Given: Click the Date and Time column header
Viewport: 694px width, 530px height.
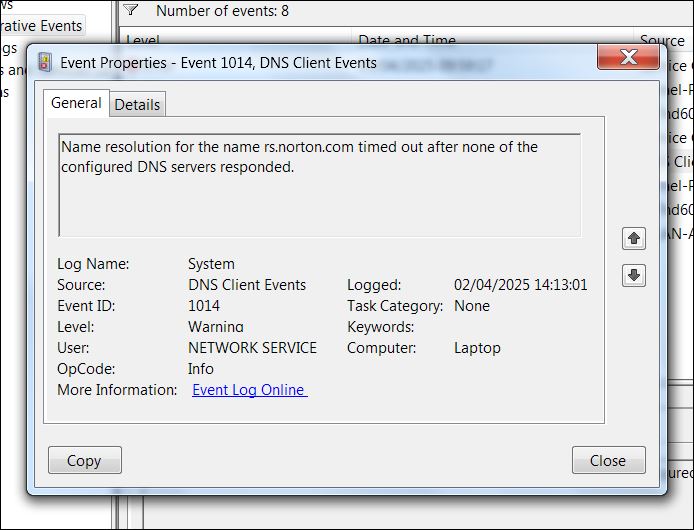Looking at the screenshot, I should click(x=407, y=40).
